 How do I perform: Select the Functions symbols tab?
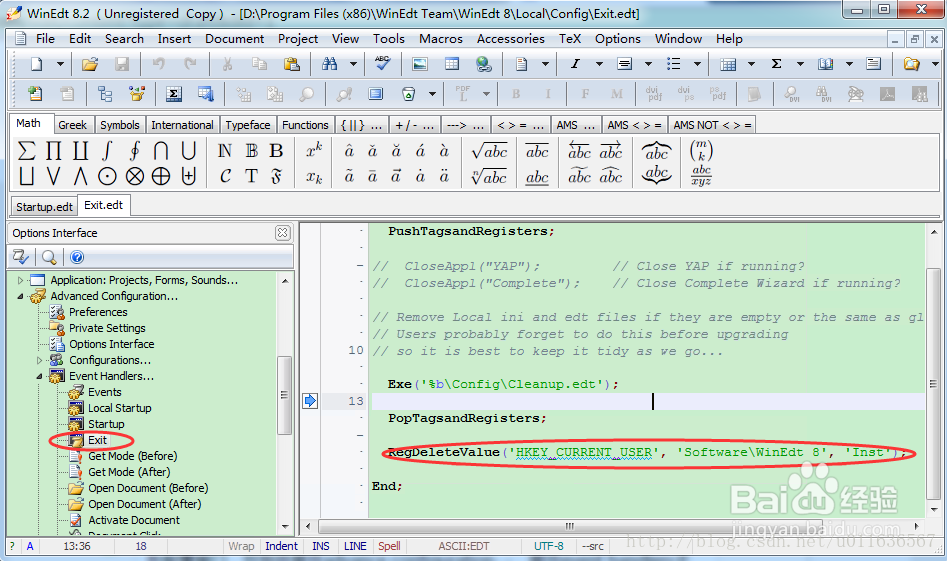pyautogui.click(x=305, y=125)
